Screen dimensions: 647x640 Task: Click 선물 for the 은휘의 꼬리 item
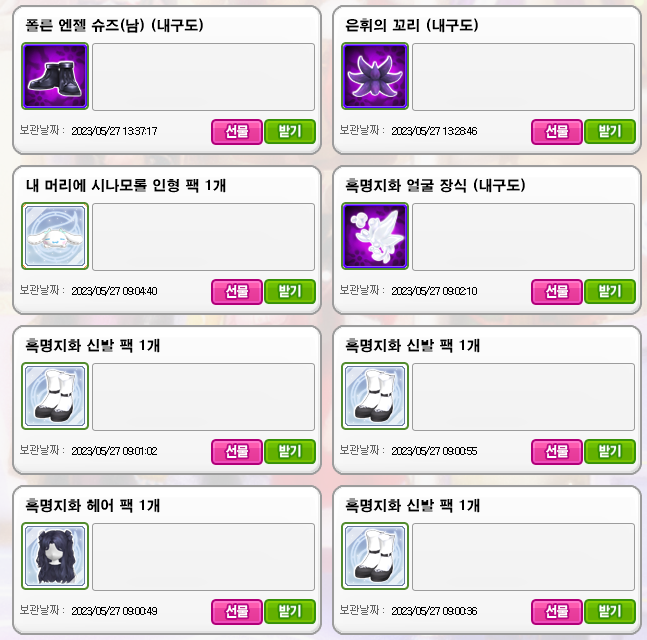pyautogui.click(x=557, y=132)
